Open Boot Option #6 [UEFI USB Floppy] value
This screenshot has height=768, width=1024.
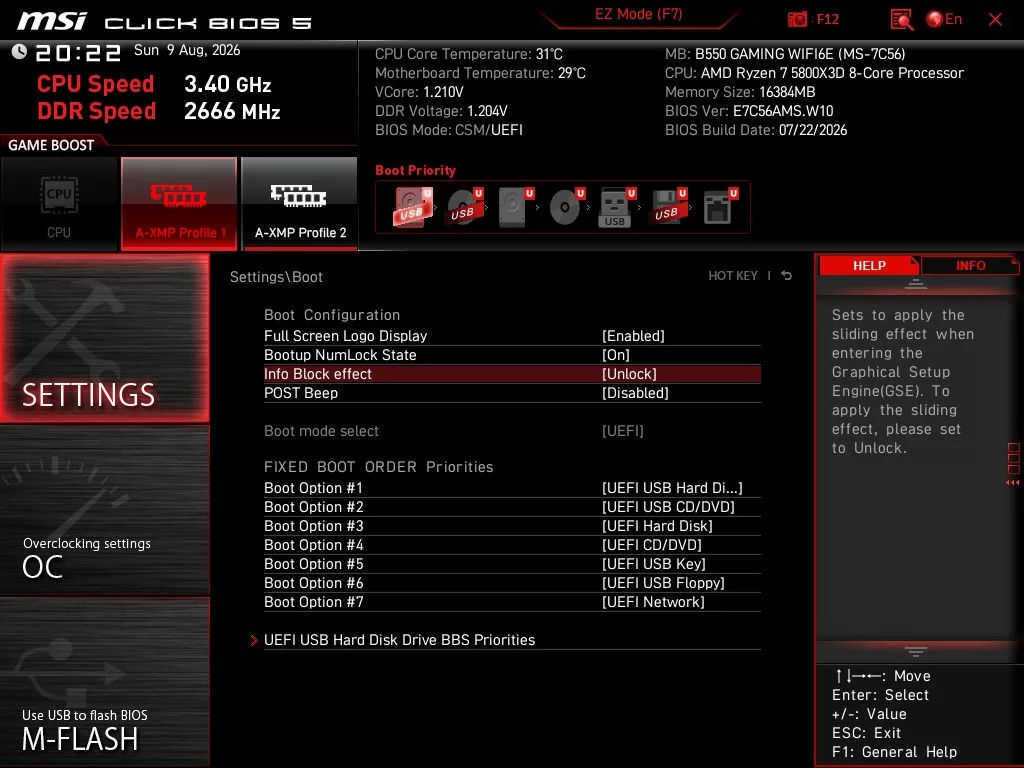click(664, 583)
